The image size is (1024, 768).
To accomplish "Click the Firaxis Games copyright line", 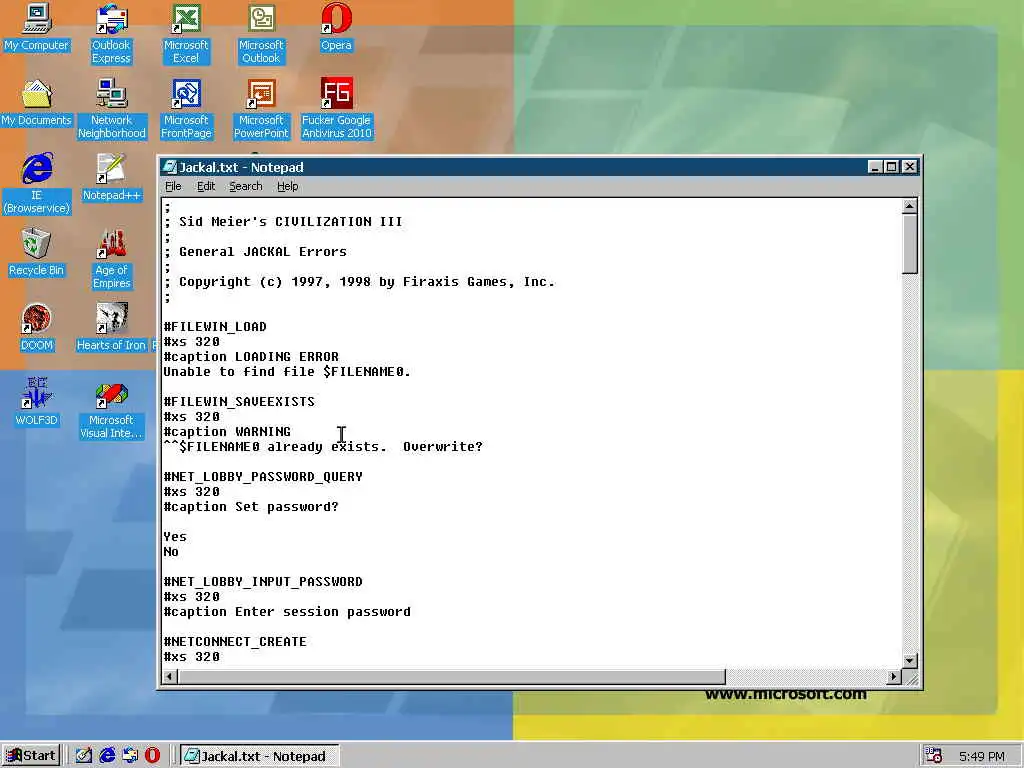I will click(x=359, y=281).
